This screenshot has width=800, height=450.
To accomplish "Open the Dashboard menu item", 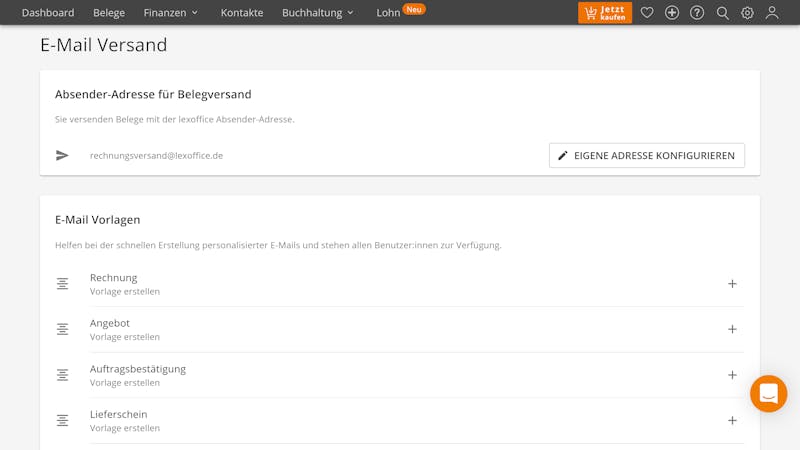I will pos(48,13).
